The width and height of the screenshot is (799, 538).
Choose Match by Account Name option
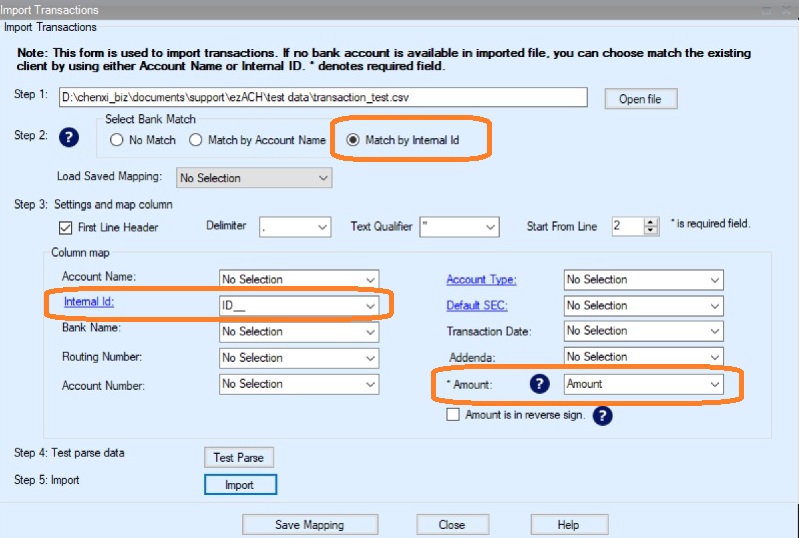tap(196, 141)
